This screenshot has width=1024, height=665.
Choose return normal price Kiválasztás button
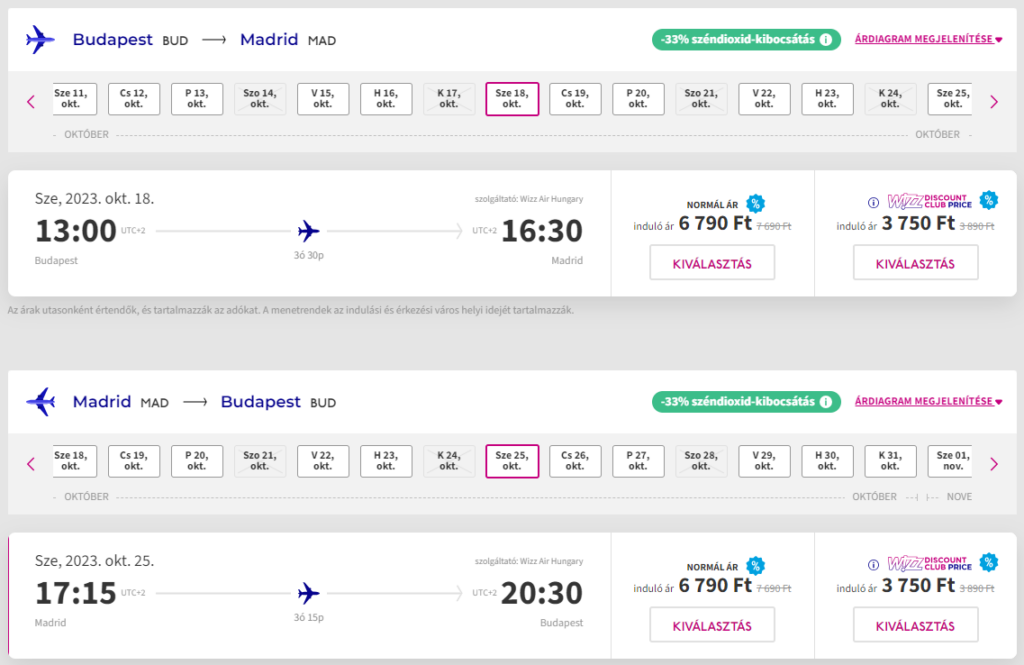pyautogui.click(x=712, y=625)
